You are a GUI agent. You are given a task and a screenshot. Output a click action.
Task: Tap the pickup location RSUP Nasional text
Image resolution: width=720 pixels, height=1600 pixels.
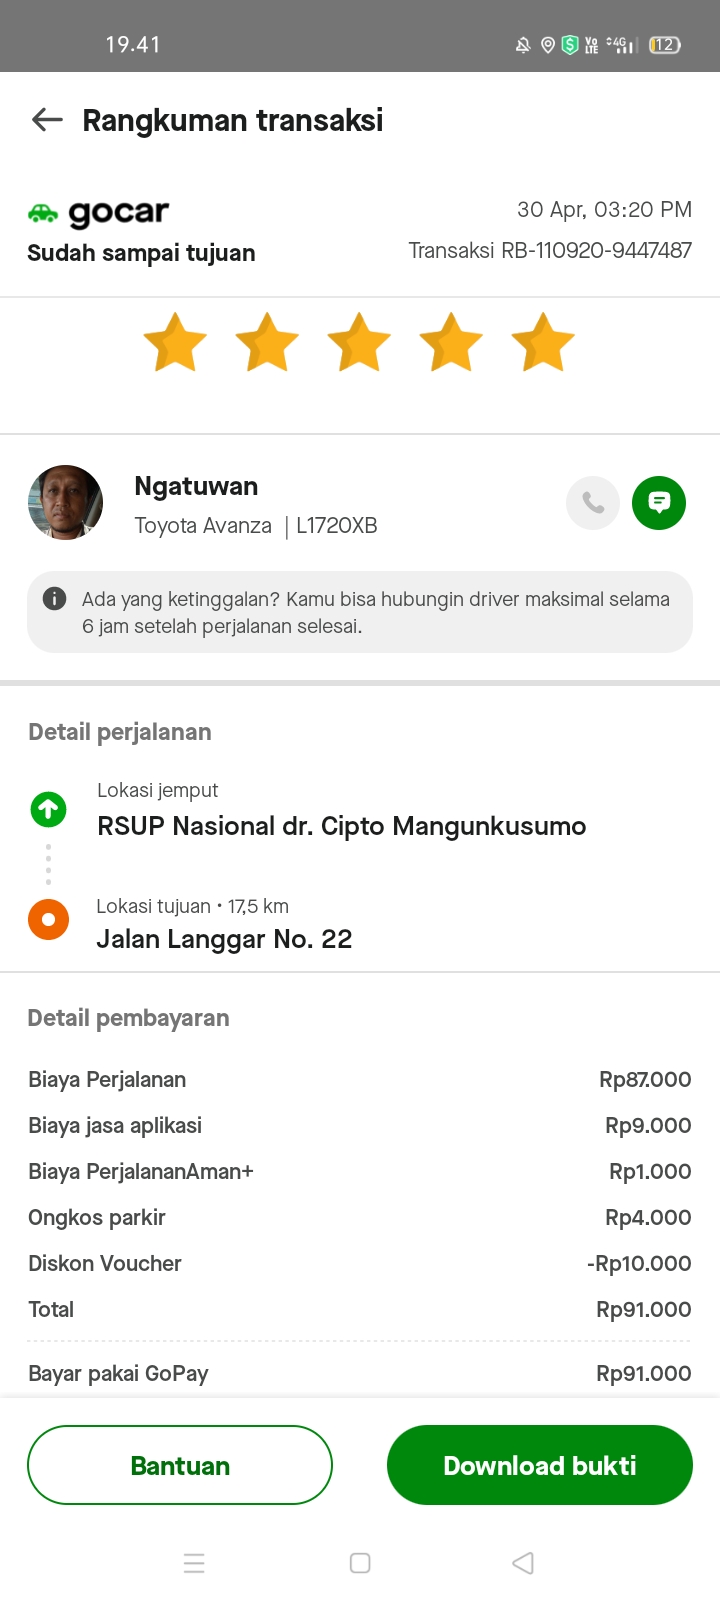341,826
